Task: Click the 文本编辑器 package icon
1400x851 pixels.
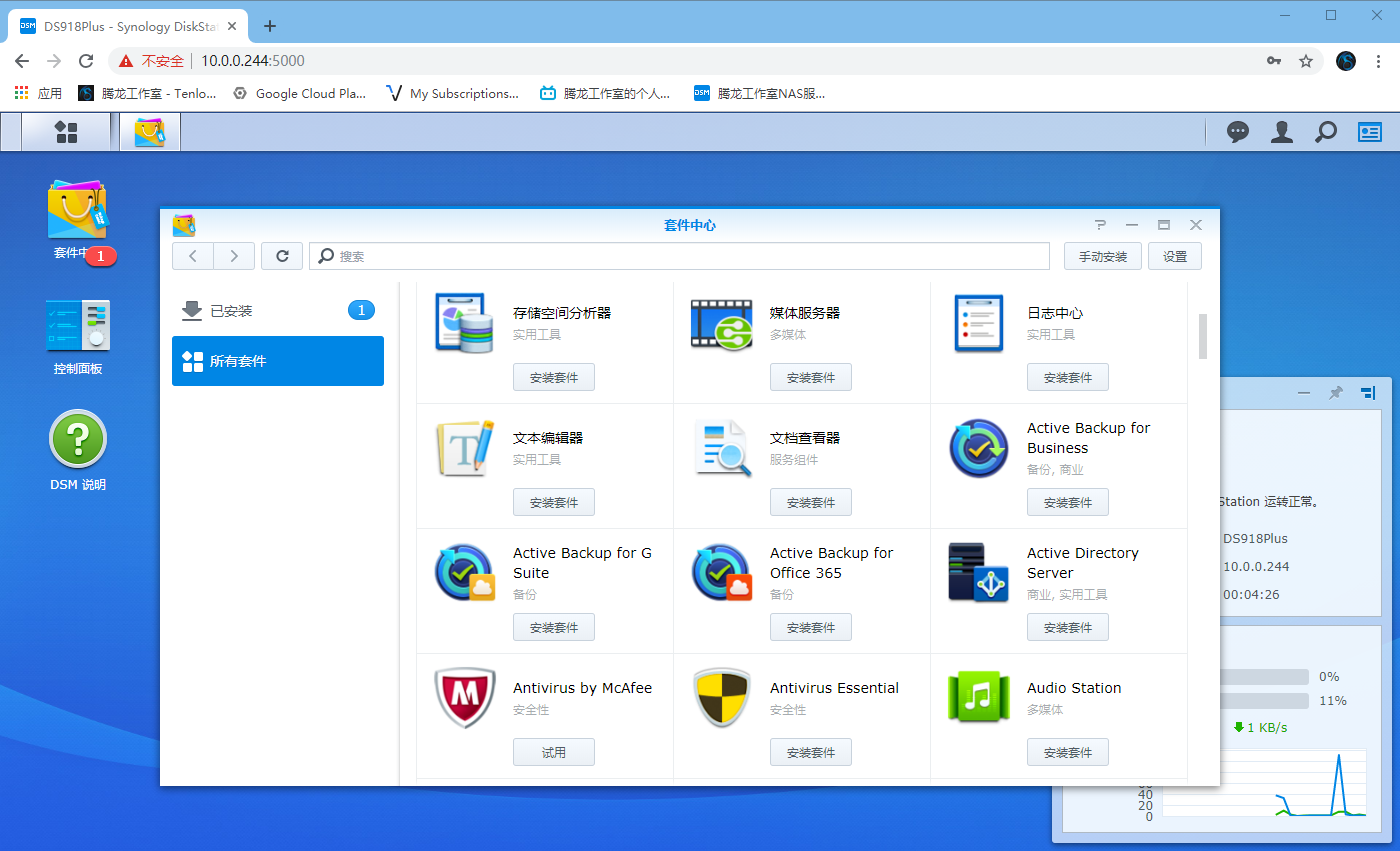Action: pyautogui.click(x=465, y=448)
